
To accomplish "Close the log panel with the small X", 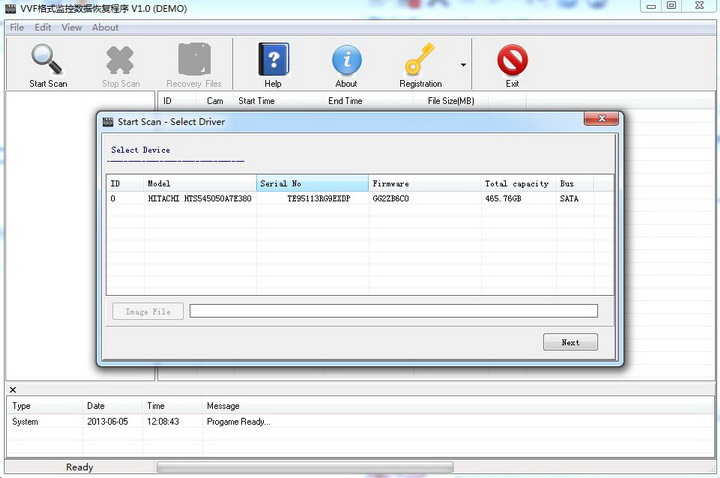I will pos(13,390).
